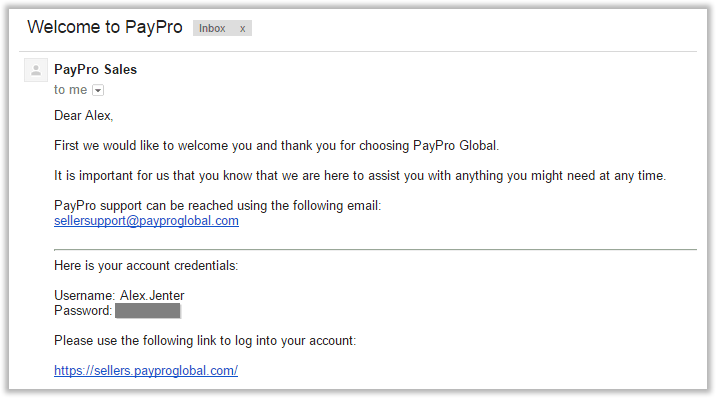716x398 pixels.
Task: Click "PayPro support can be reached" sentence
Action: pyautogui.click(x=217, y=206)
